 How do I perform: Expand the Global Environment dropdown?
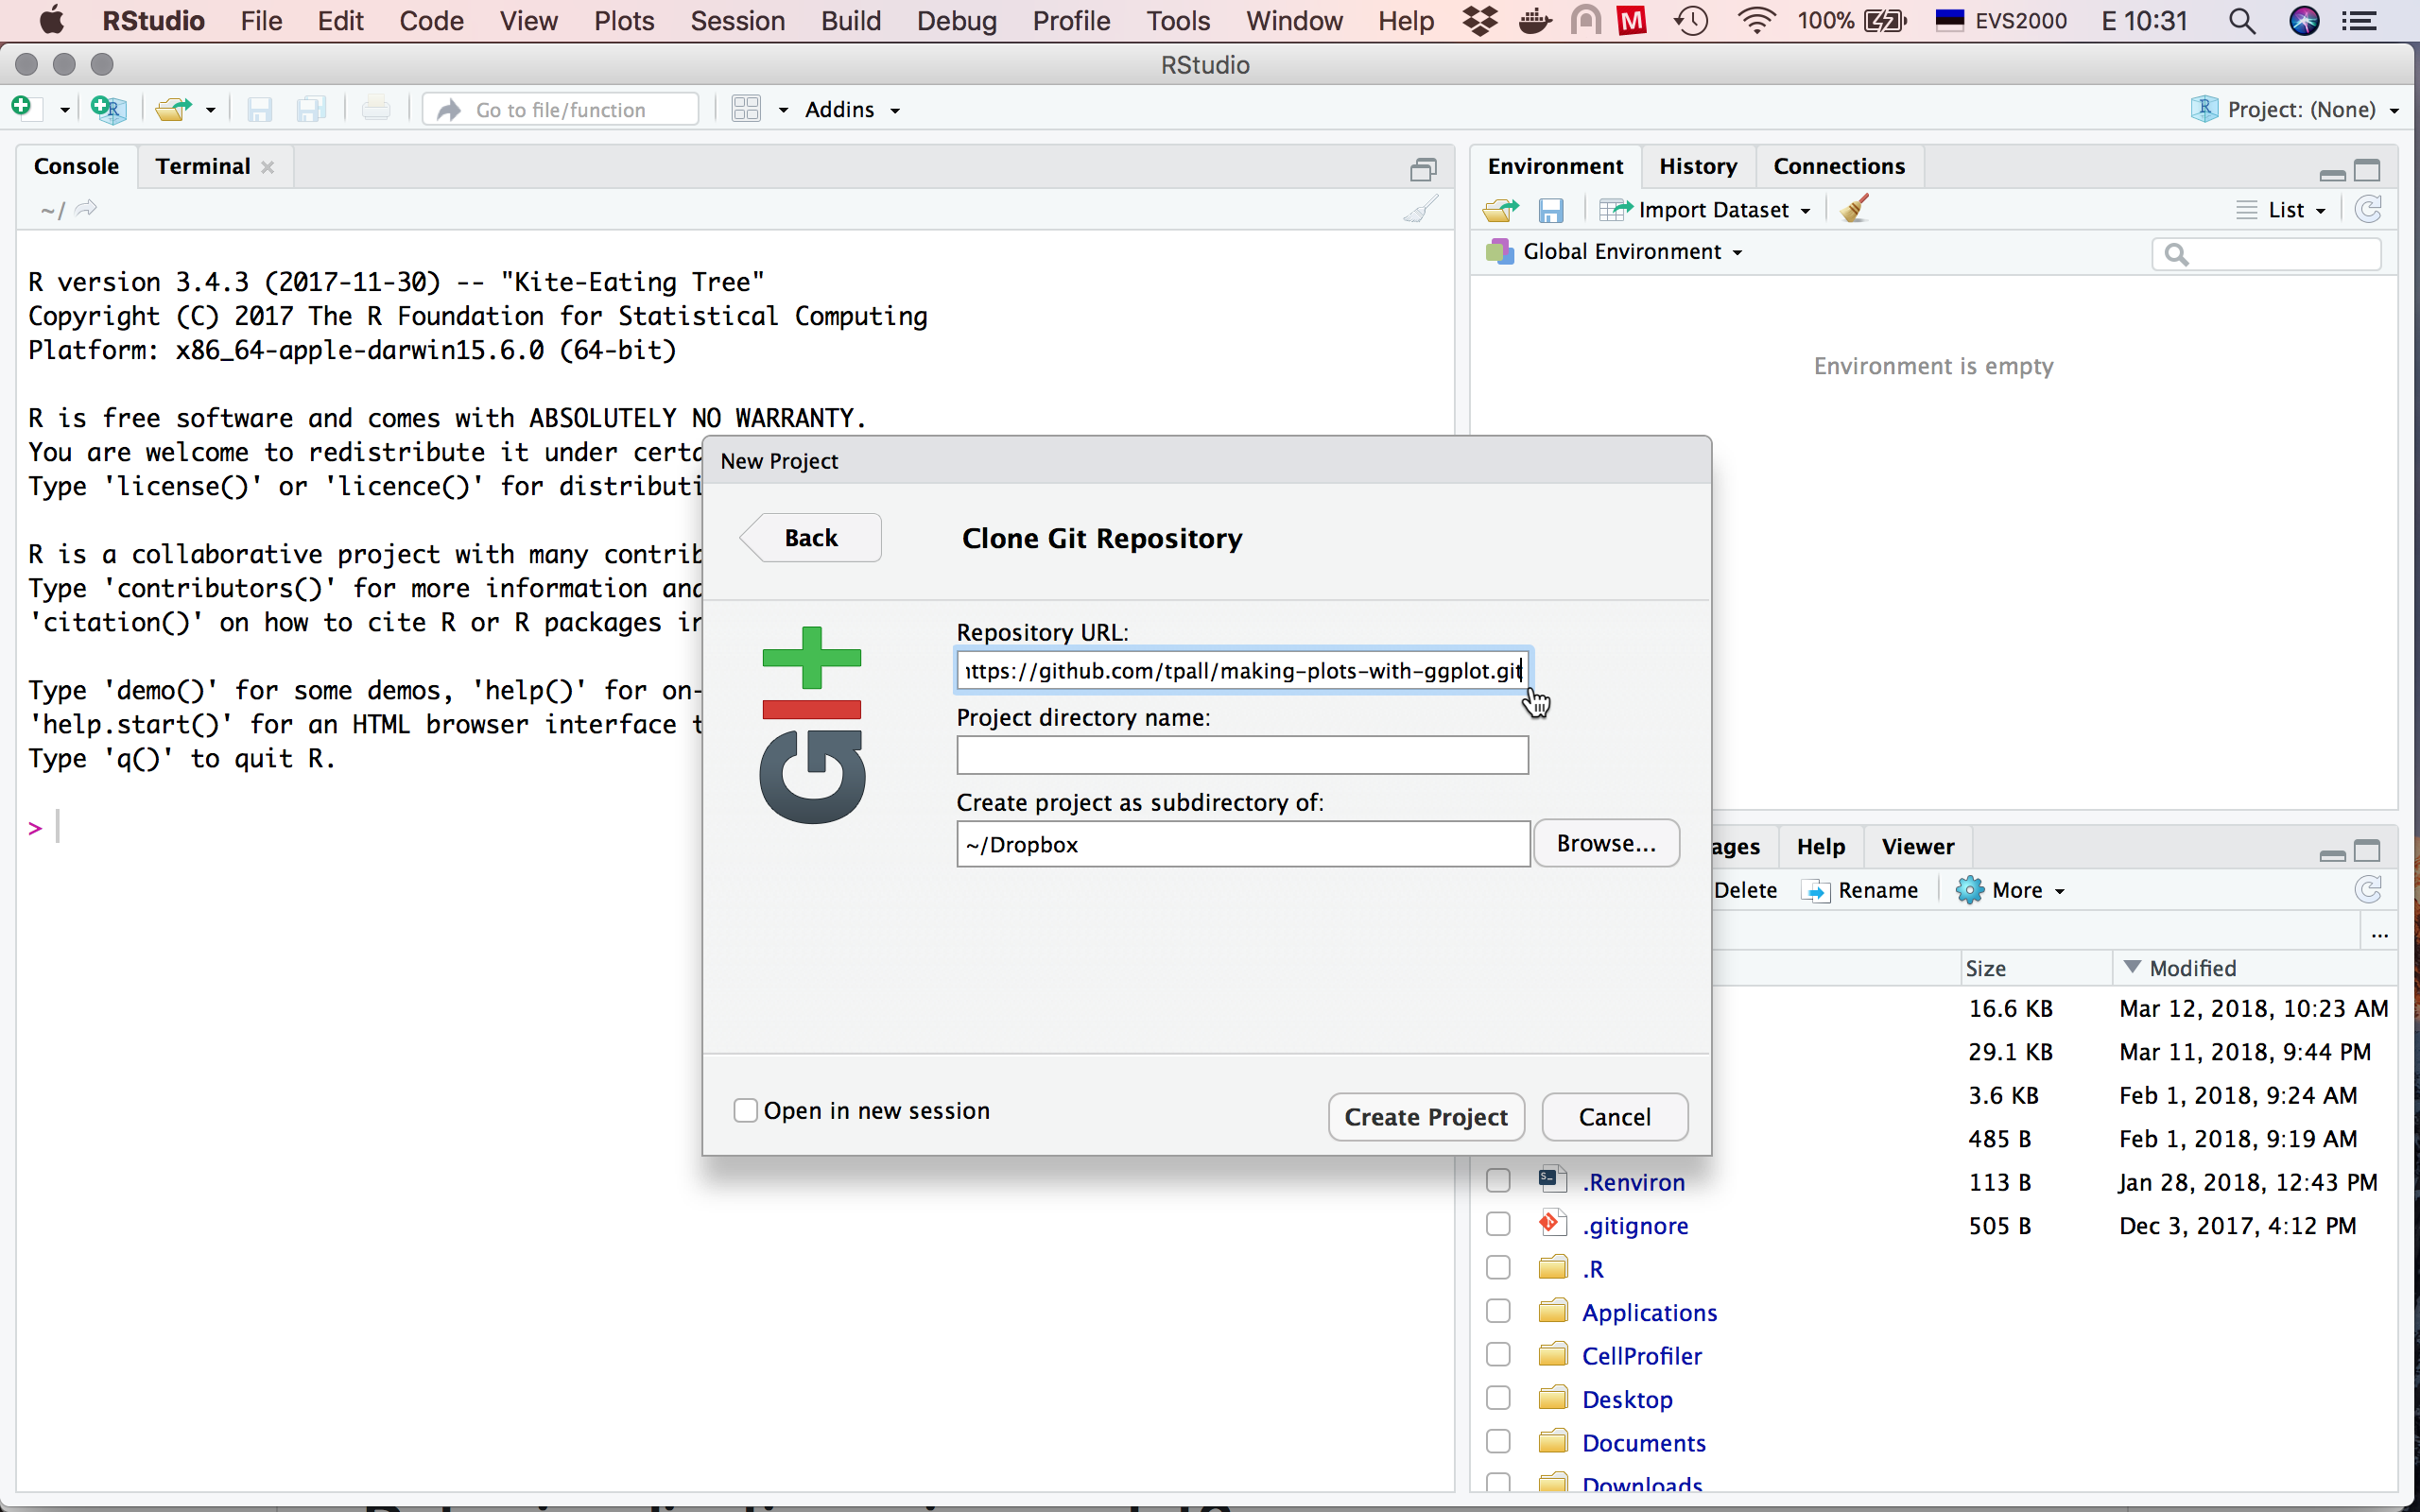[1631, 252]
